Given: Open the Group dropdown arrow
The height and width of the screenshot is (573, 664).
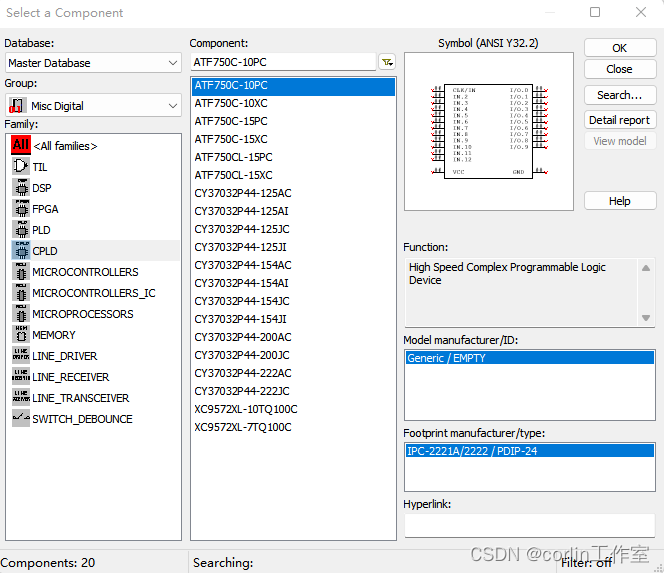Looking at the screenshot, I should [172, 105].
